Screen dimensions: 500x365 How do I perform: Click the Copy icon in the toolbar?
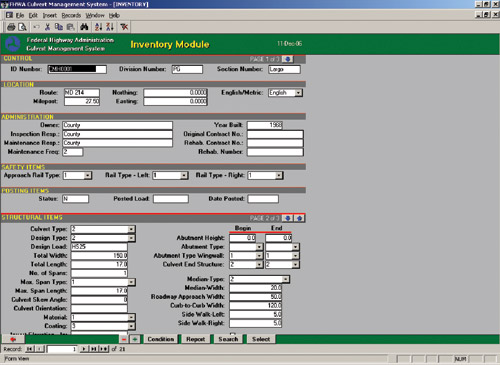[59, 27]
